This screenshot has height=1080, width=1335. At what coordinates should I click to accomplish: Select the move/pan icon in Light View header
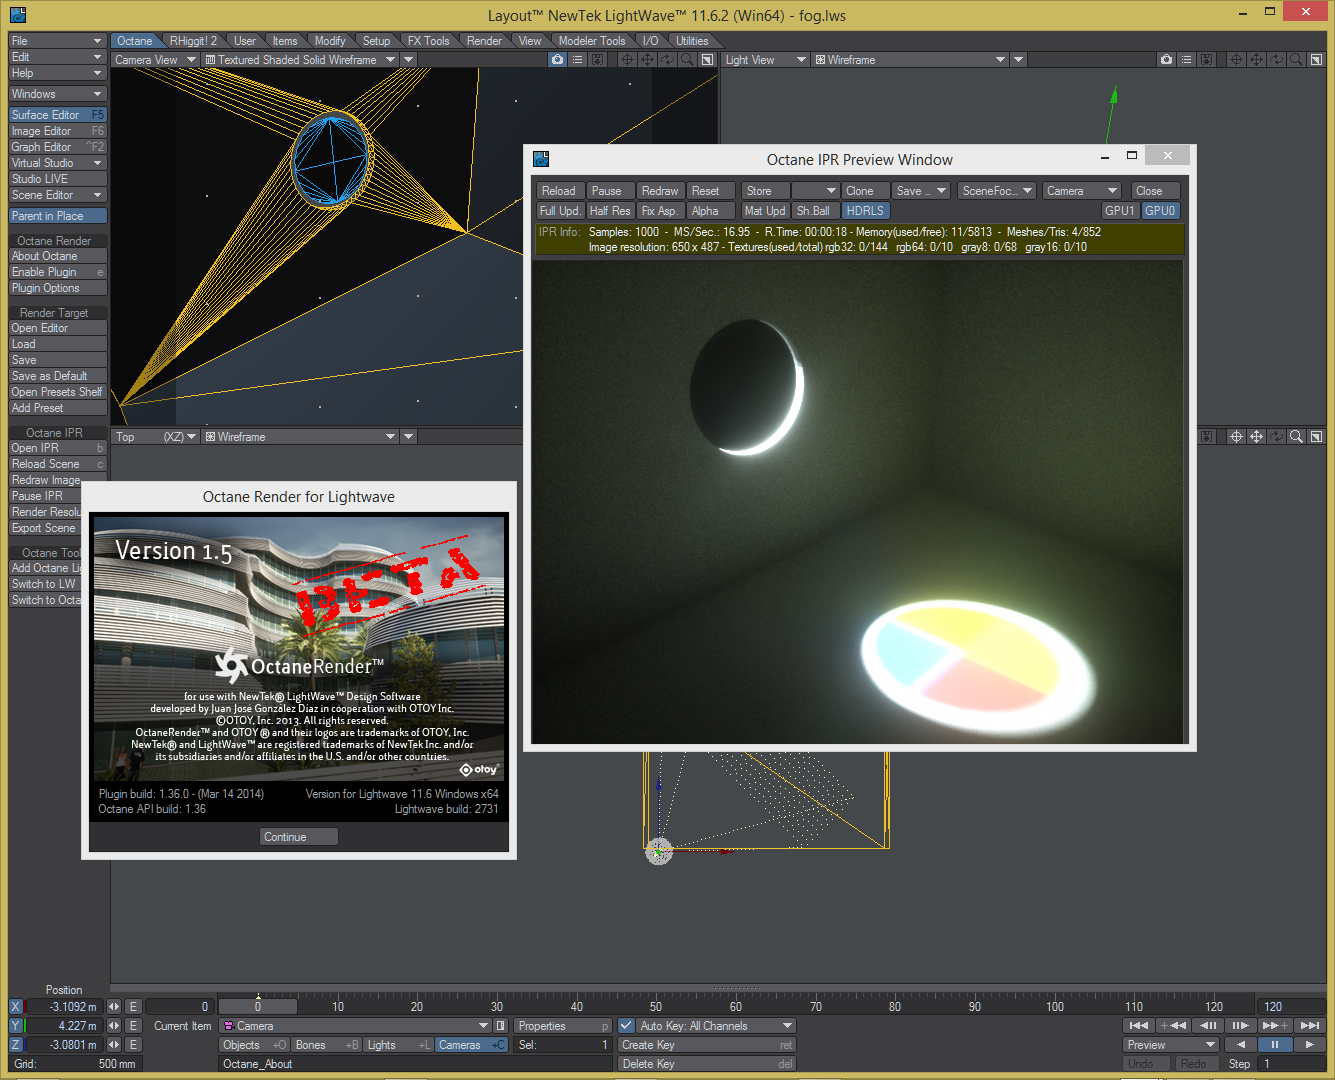(x=1256, y=60)
